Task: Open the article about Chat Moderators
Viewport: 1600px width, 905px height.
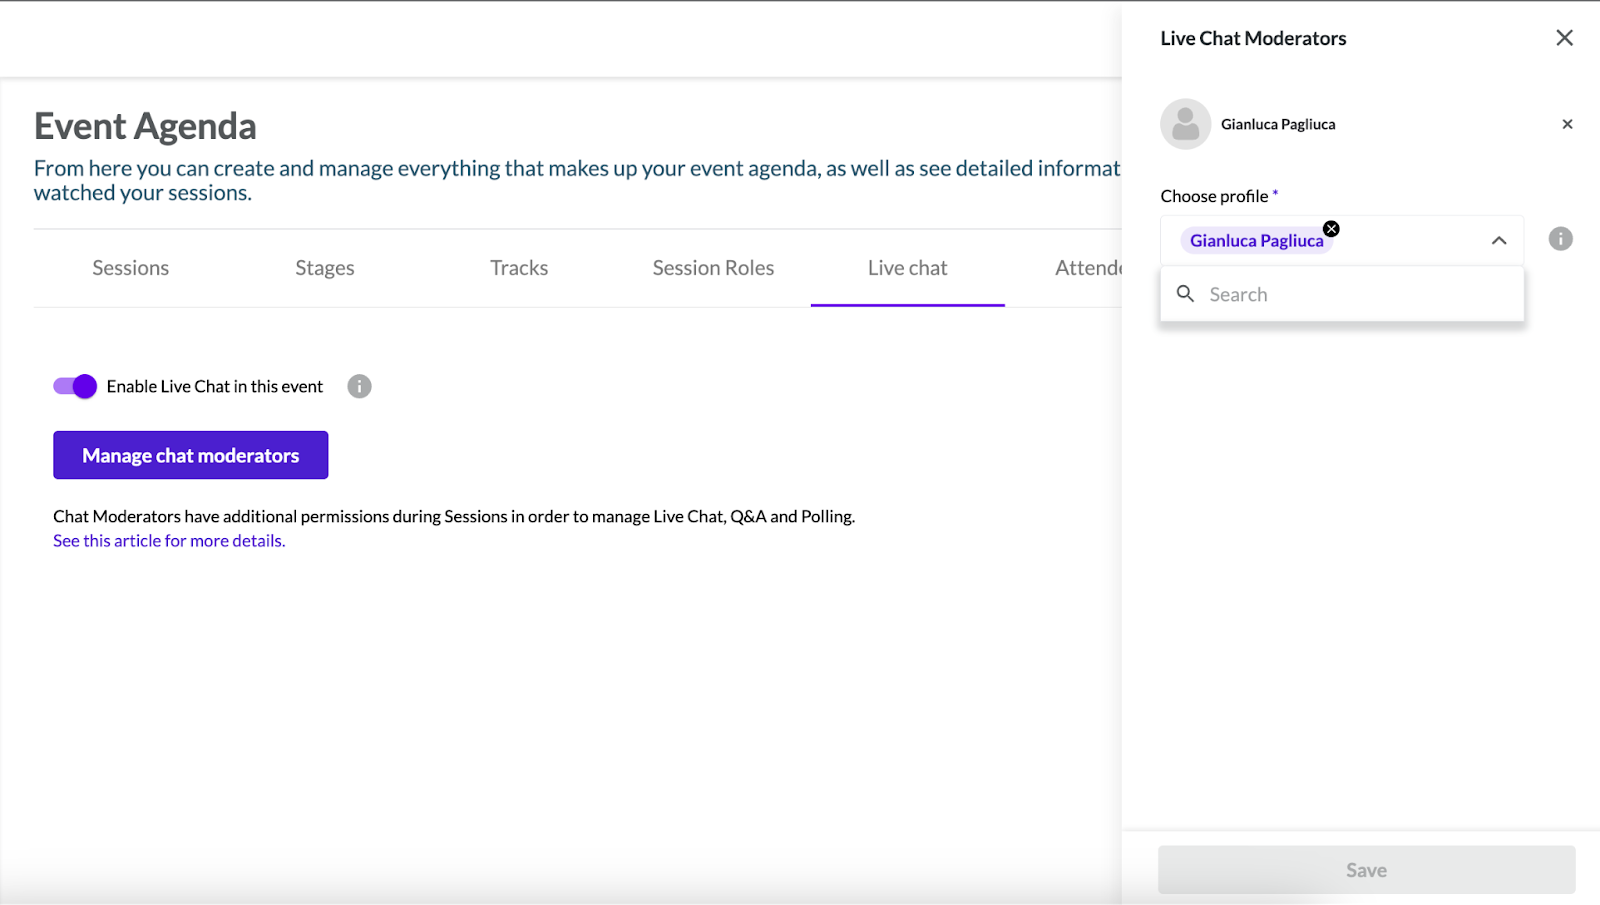Action: [x=168, y=540]
